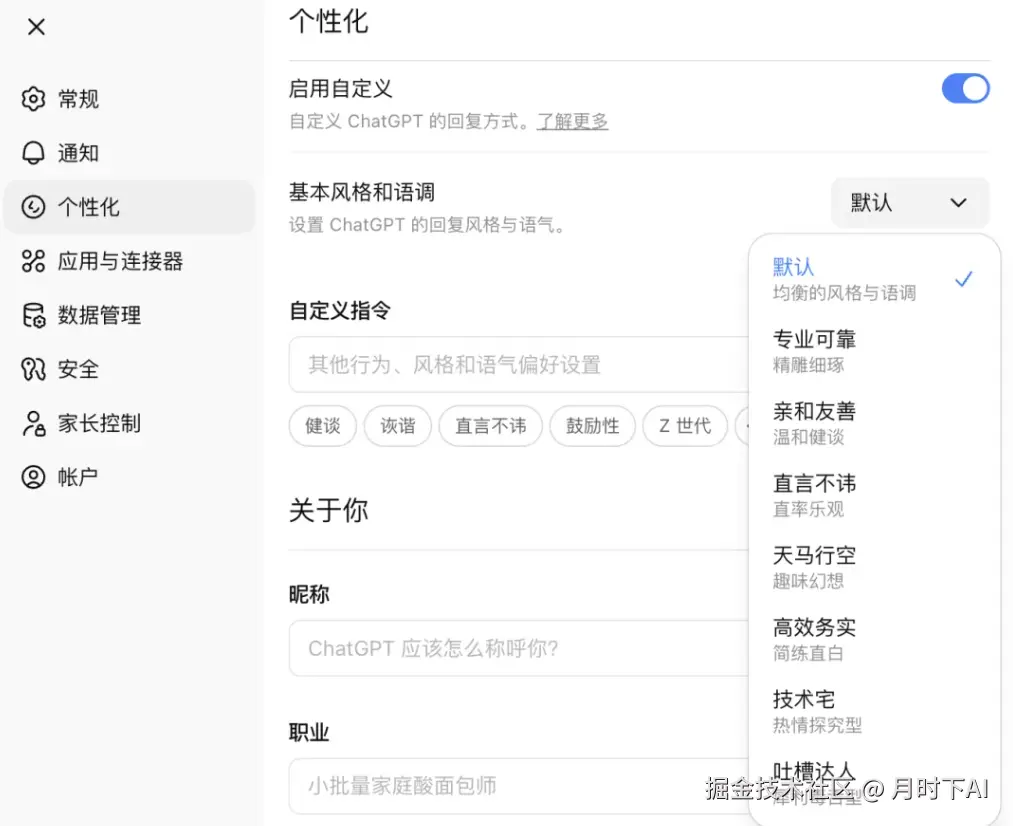
Task: Click the 关于你 heading
Action: pos(328,510)
